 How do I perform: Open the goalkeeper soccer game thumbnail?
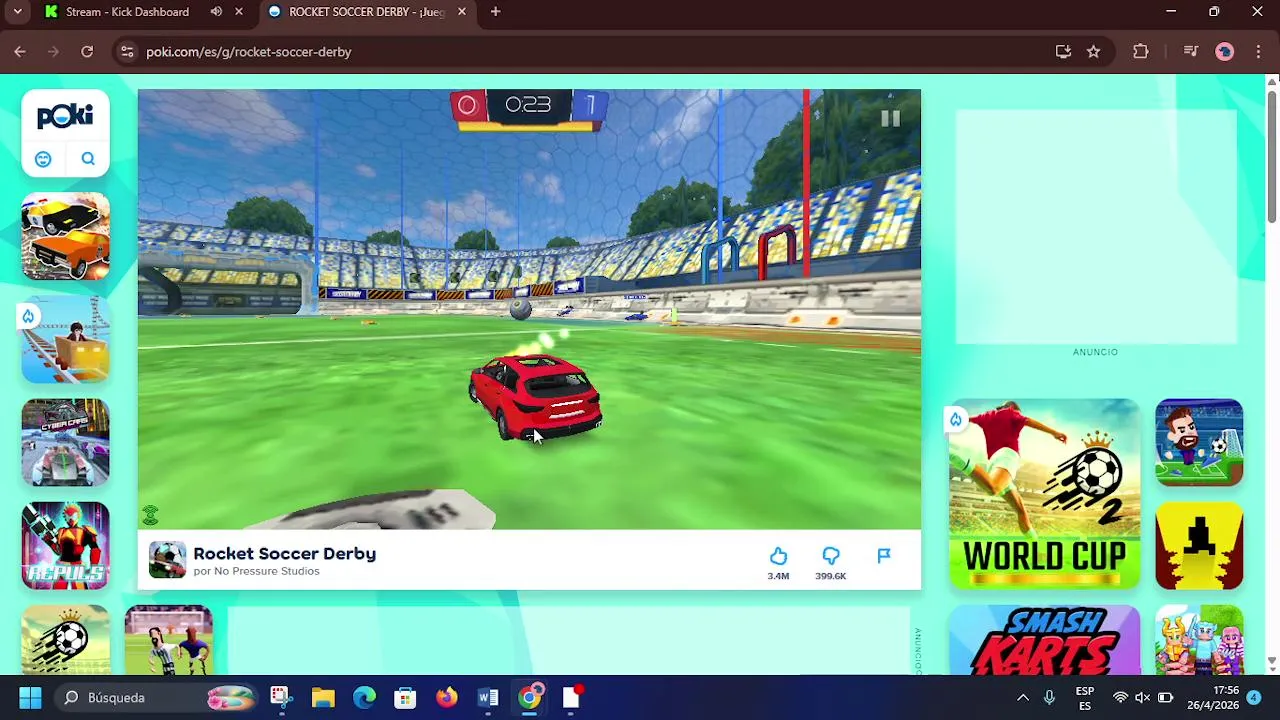pyautogui.click(x=168, y=640)
